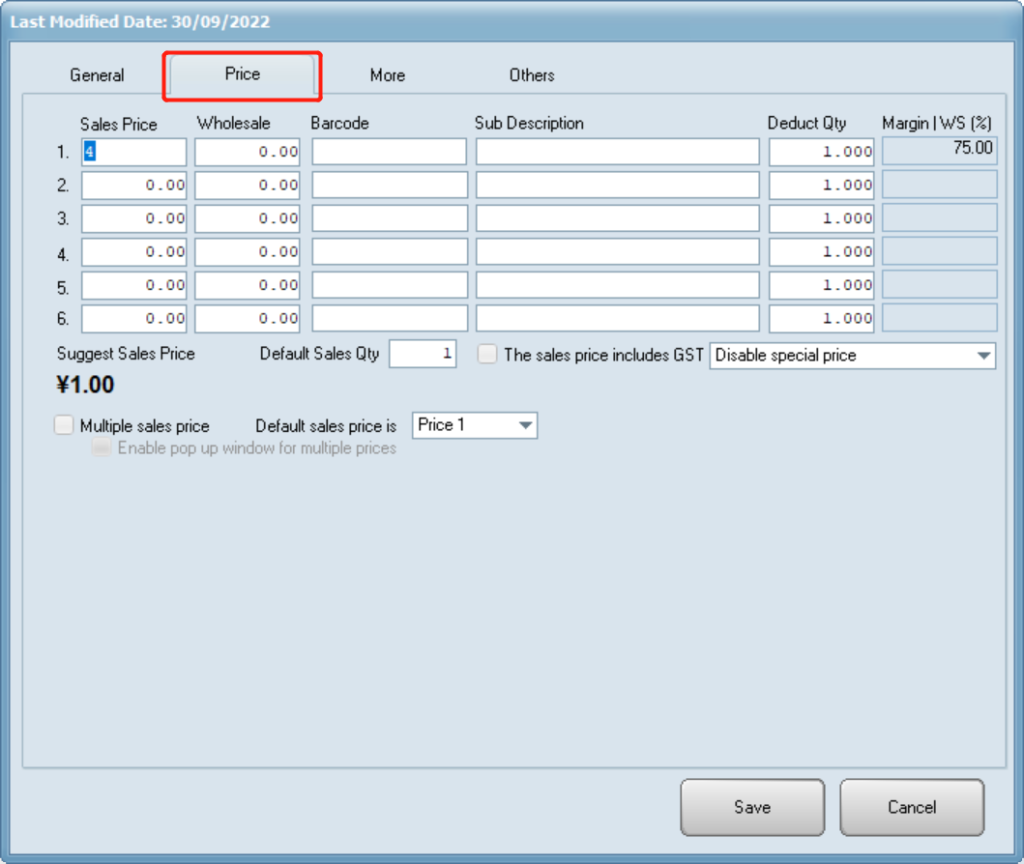Screen dimensions: 1024x864
Task: Switch to the General tab
Action: pyautogui.click(x=97, y=75)
